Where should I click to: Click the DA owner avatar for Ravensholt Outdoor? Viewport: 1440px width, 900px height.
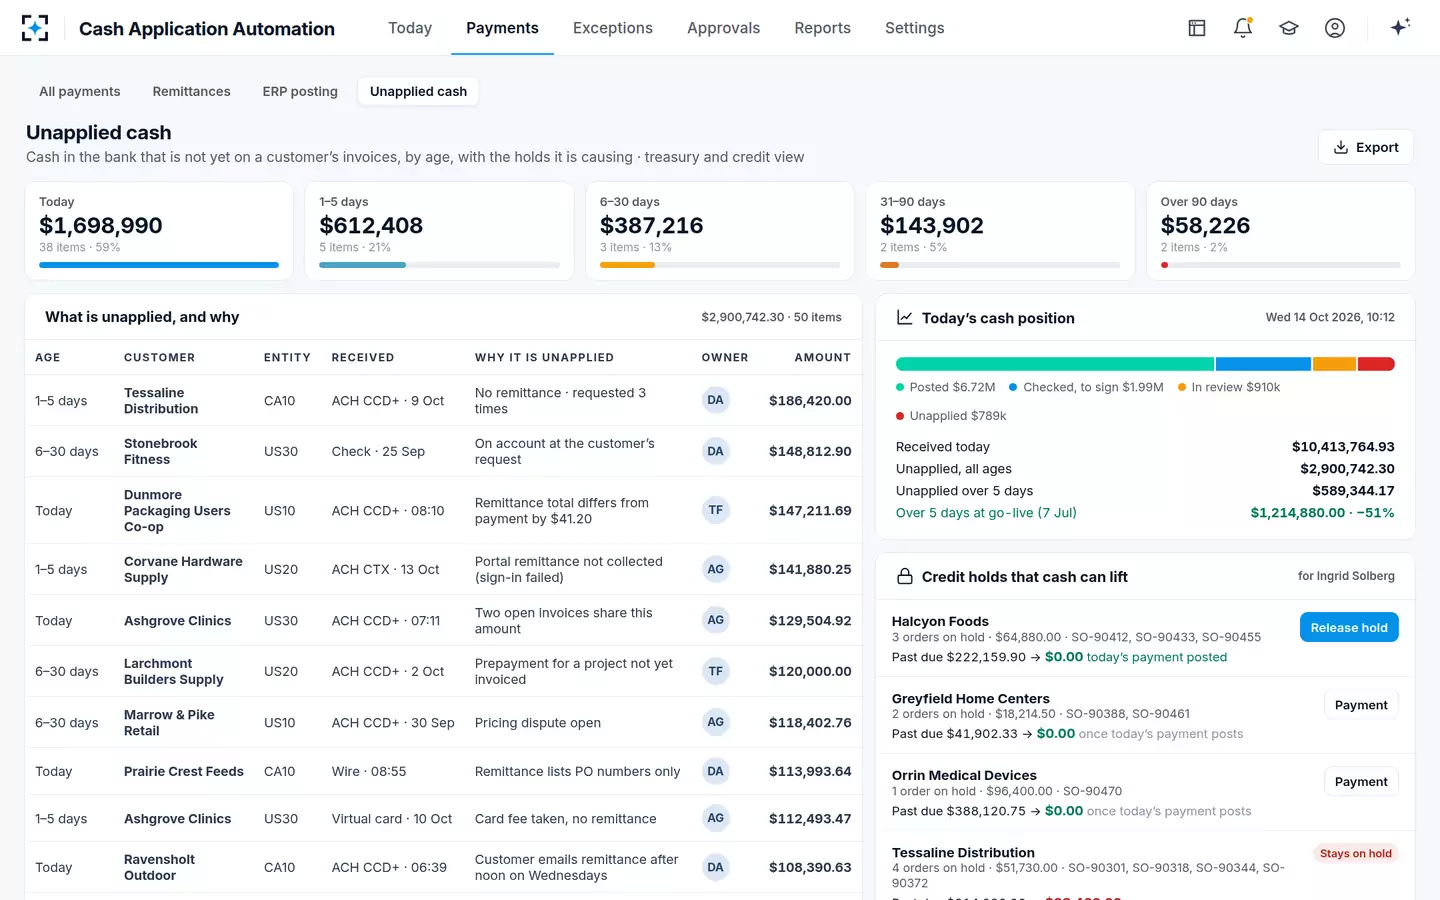(x=715, y=867)
